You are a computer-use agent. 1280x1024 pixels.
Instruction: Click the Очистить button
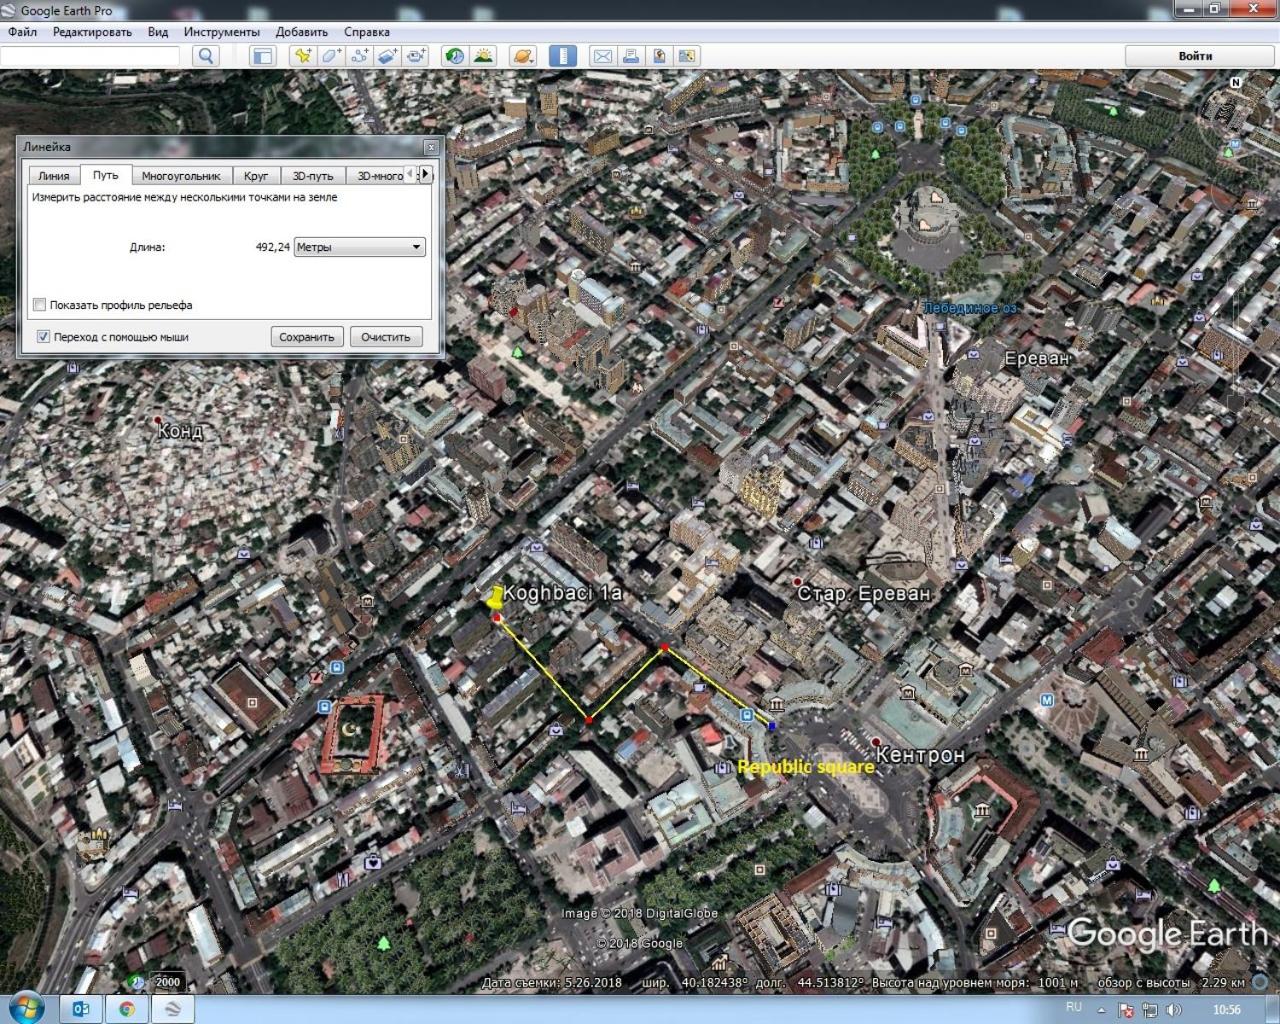coord(386,337)
